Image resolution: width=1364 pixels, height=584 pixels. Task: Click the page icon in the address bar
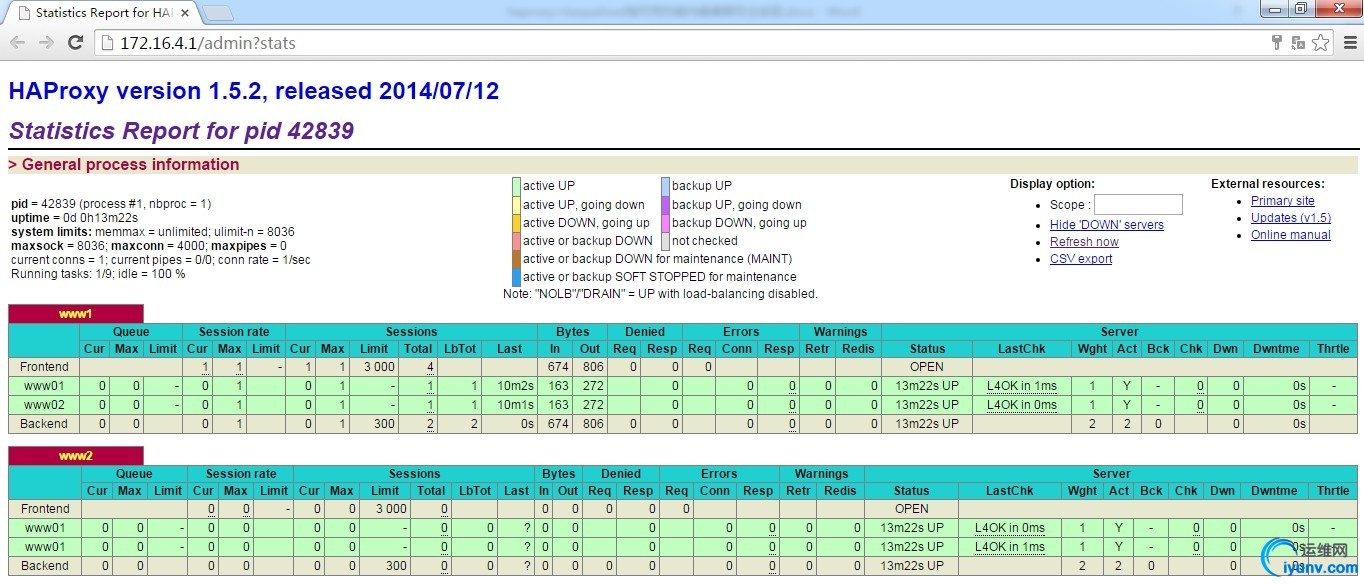pos(107,43)
